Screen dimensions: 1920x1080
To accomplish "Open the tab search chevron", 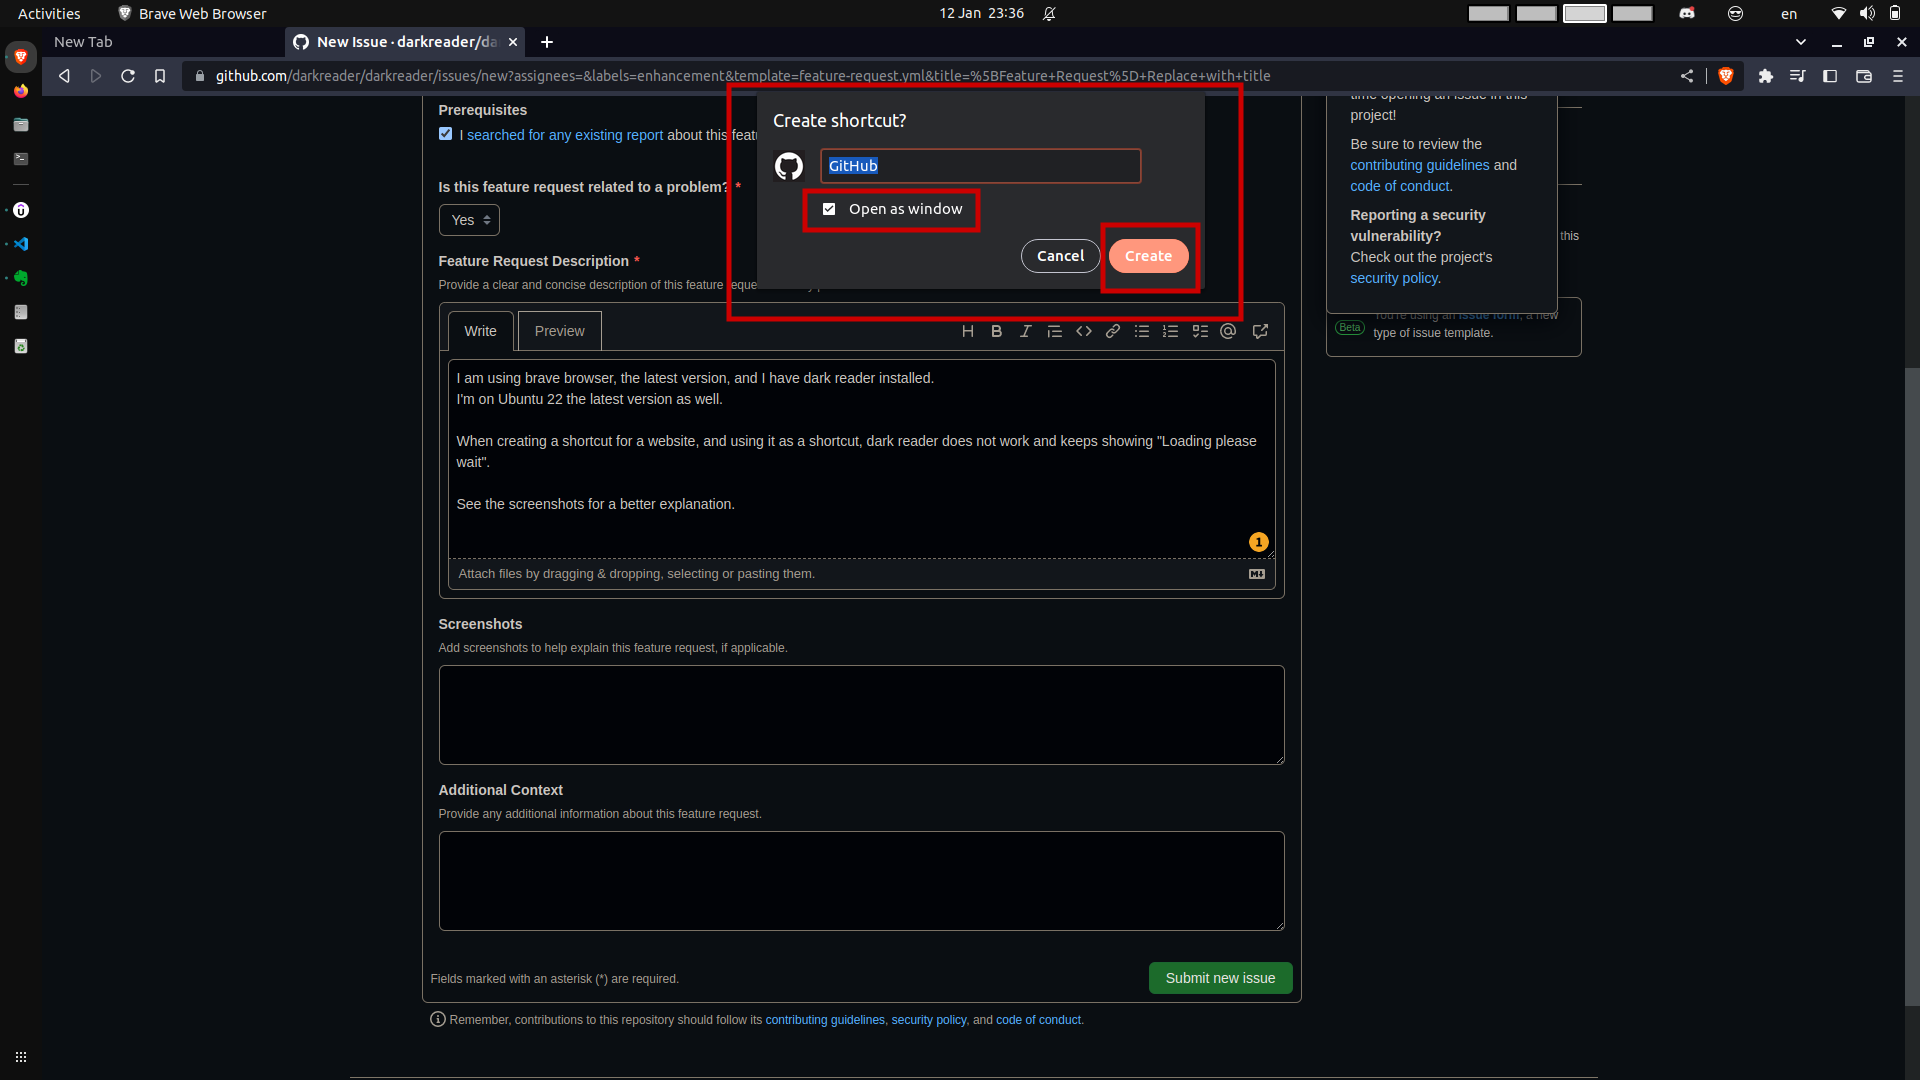I will (1801, 42).
